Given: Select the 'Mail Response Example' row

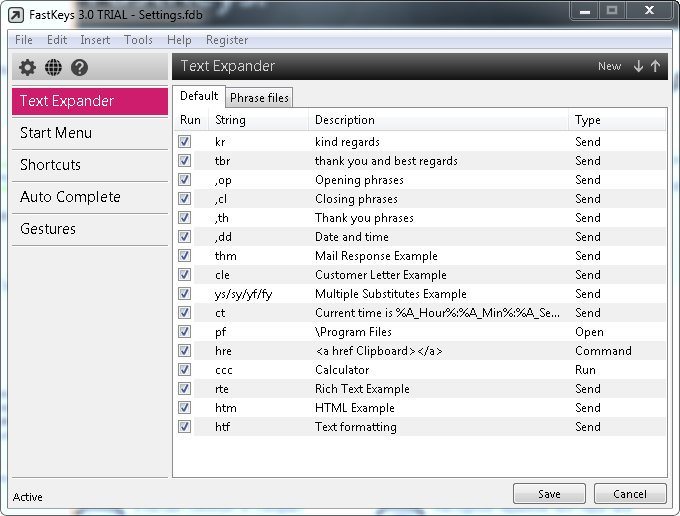Looking at the screenshot, I should point(420,256).
